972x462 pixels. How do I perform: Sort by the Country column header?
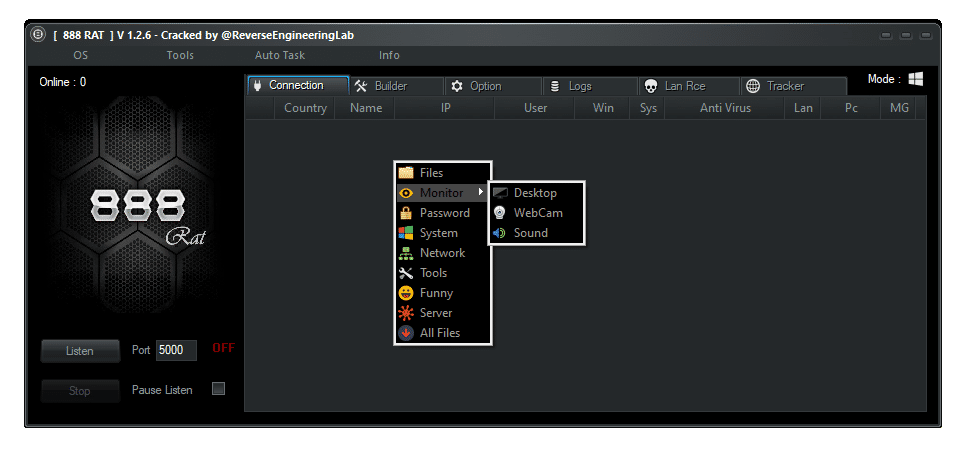click(x=305, y=108)
